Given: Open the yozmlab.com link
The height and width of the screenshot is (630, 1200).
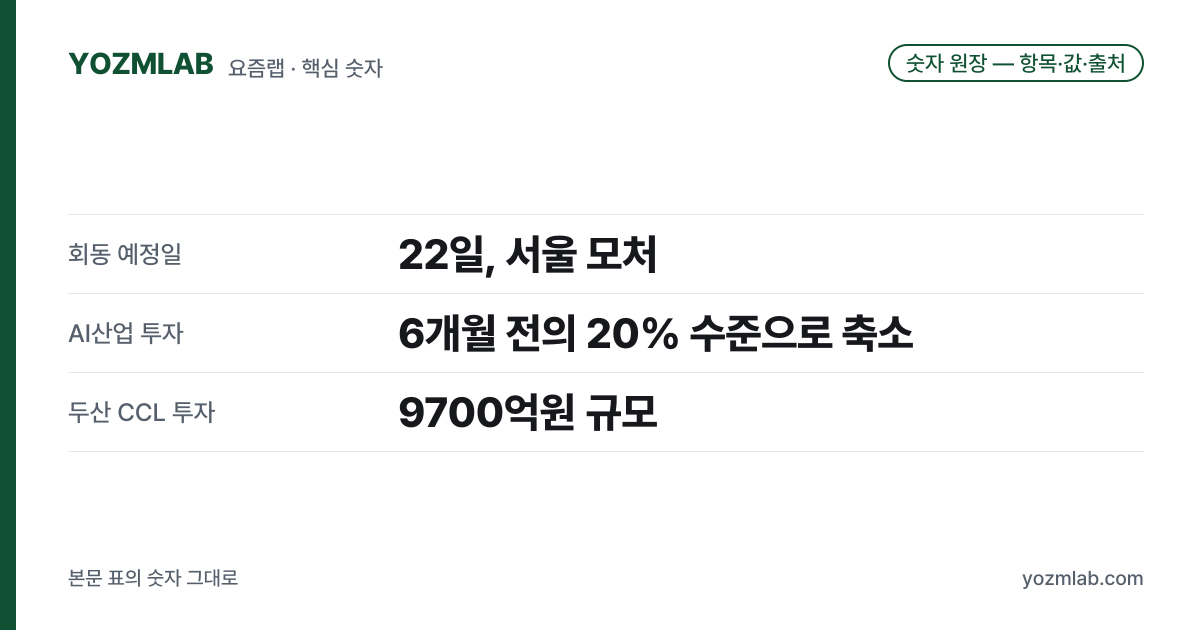Looking at the screenshot, I should pos(1082,579).
